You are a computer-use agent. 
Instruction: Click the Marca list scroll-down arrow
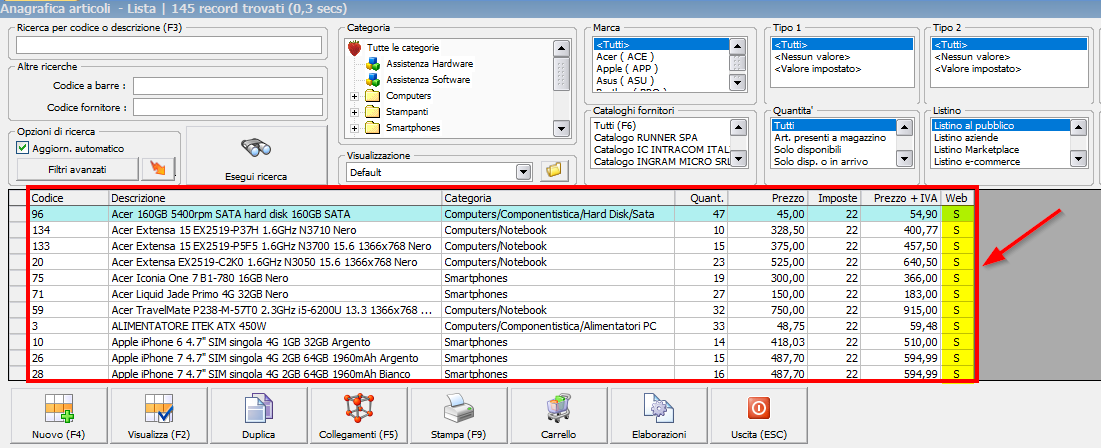(737, 81)
